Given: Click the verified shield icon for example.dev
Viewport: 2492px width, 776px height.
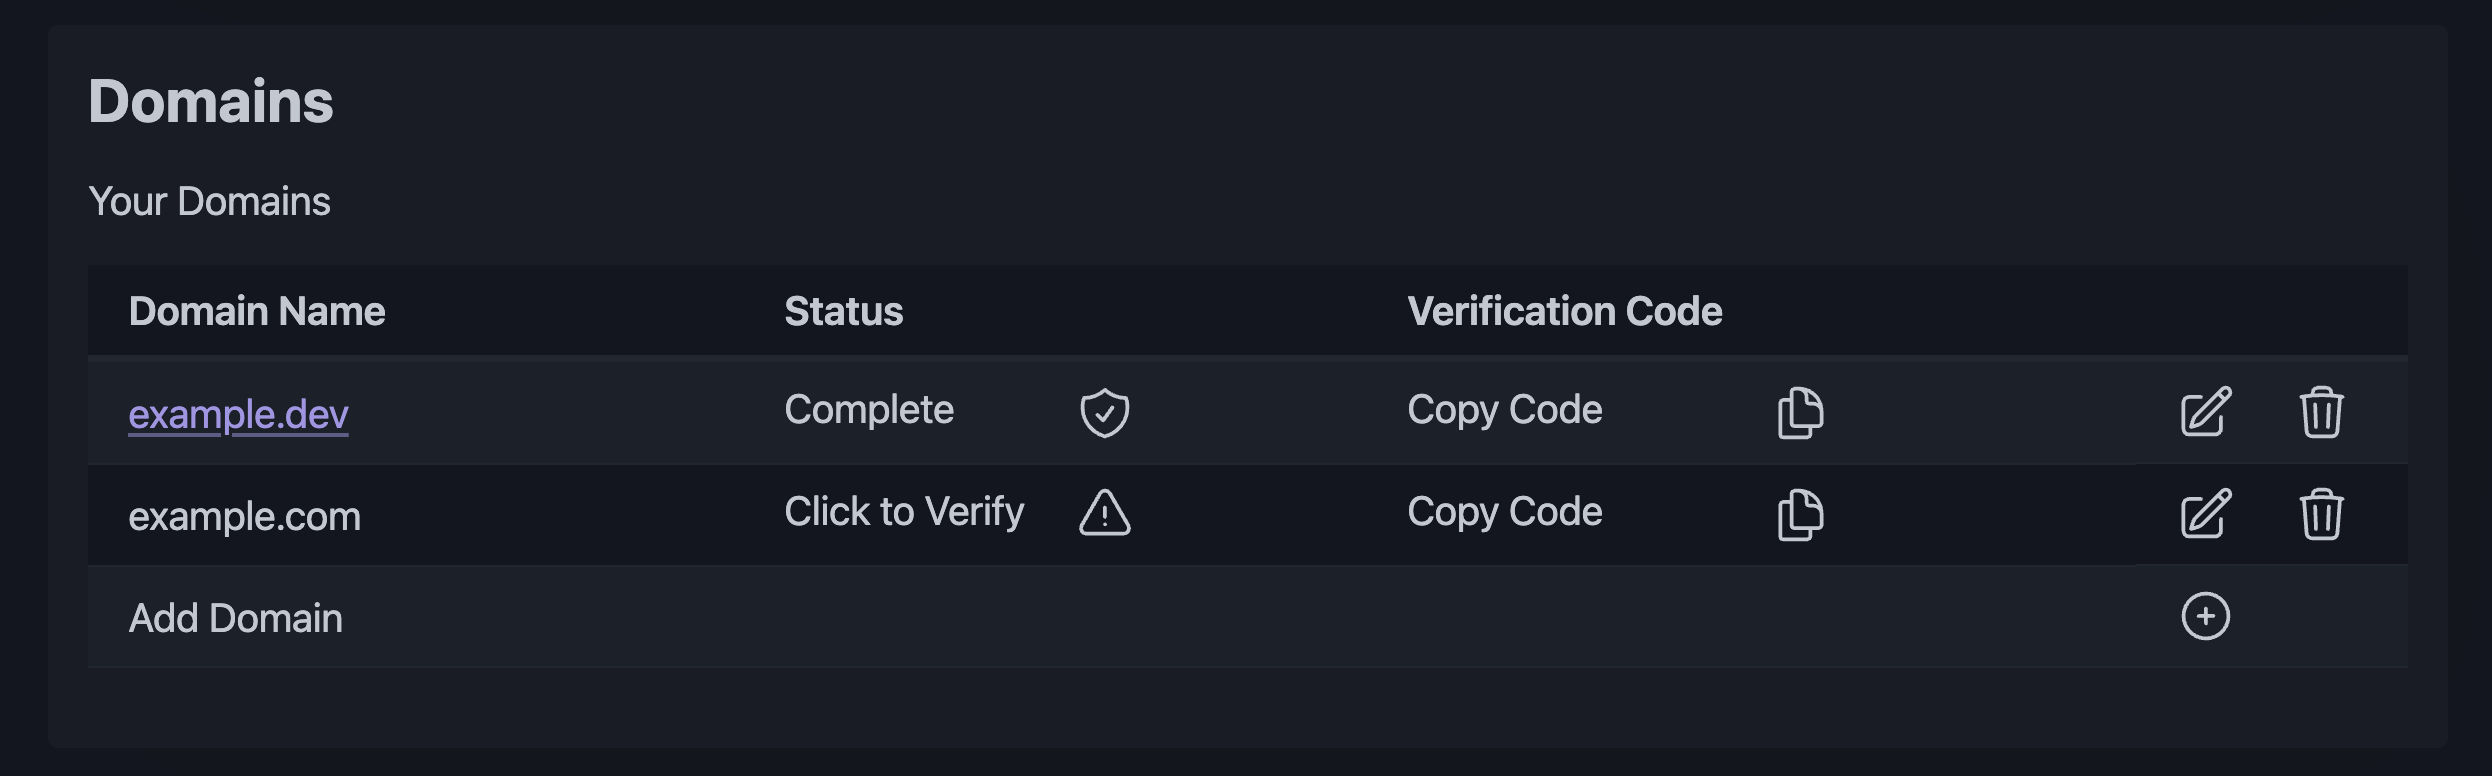Looking at the screenshot, I should coord(1104,413).
